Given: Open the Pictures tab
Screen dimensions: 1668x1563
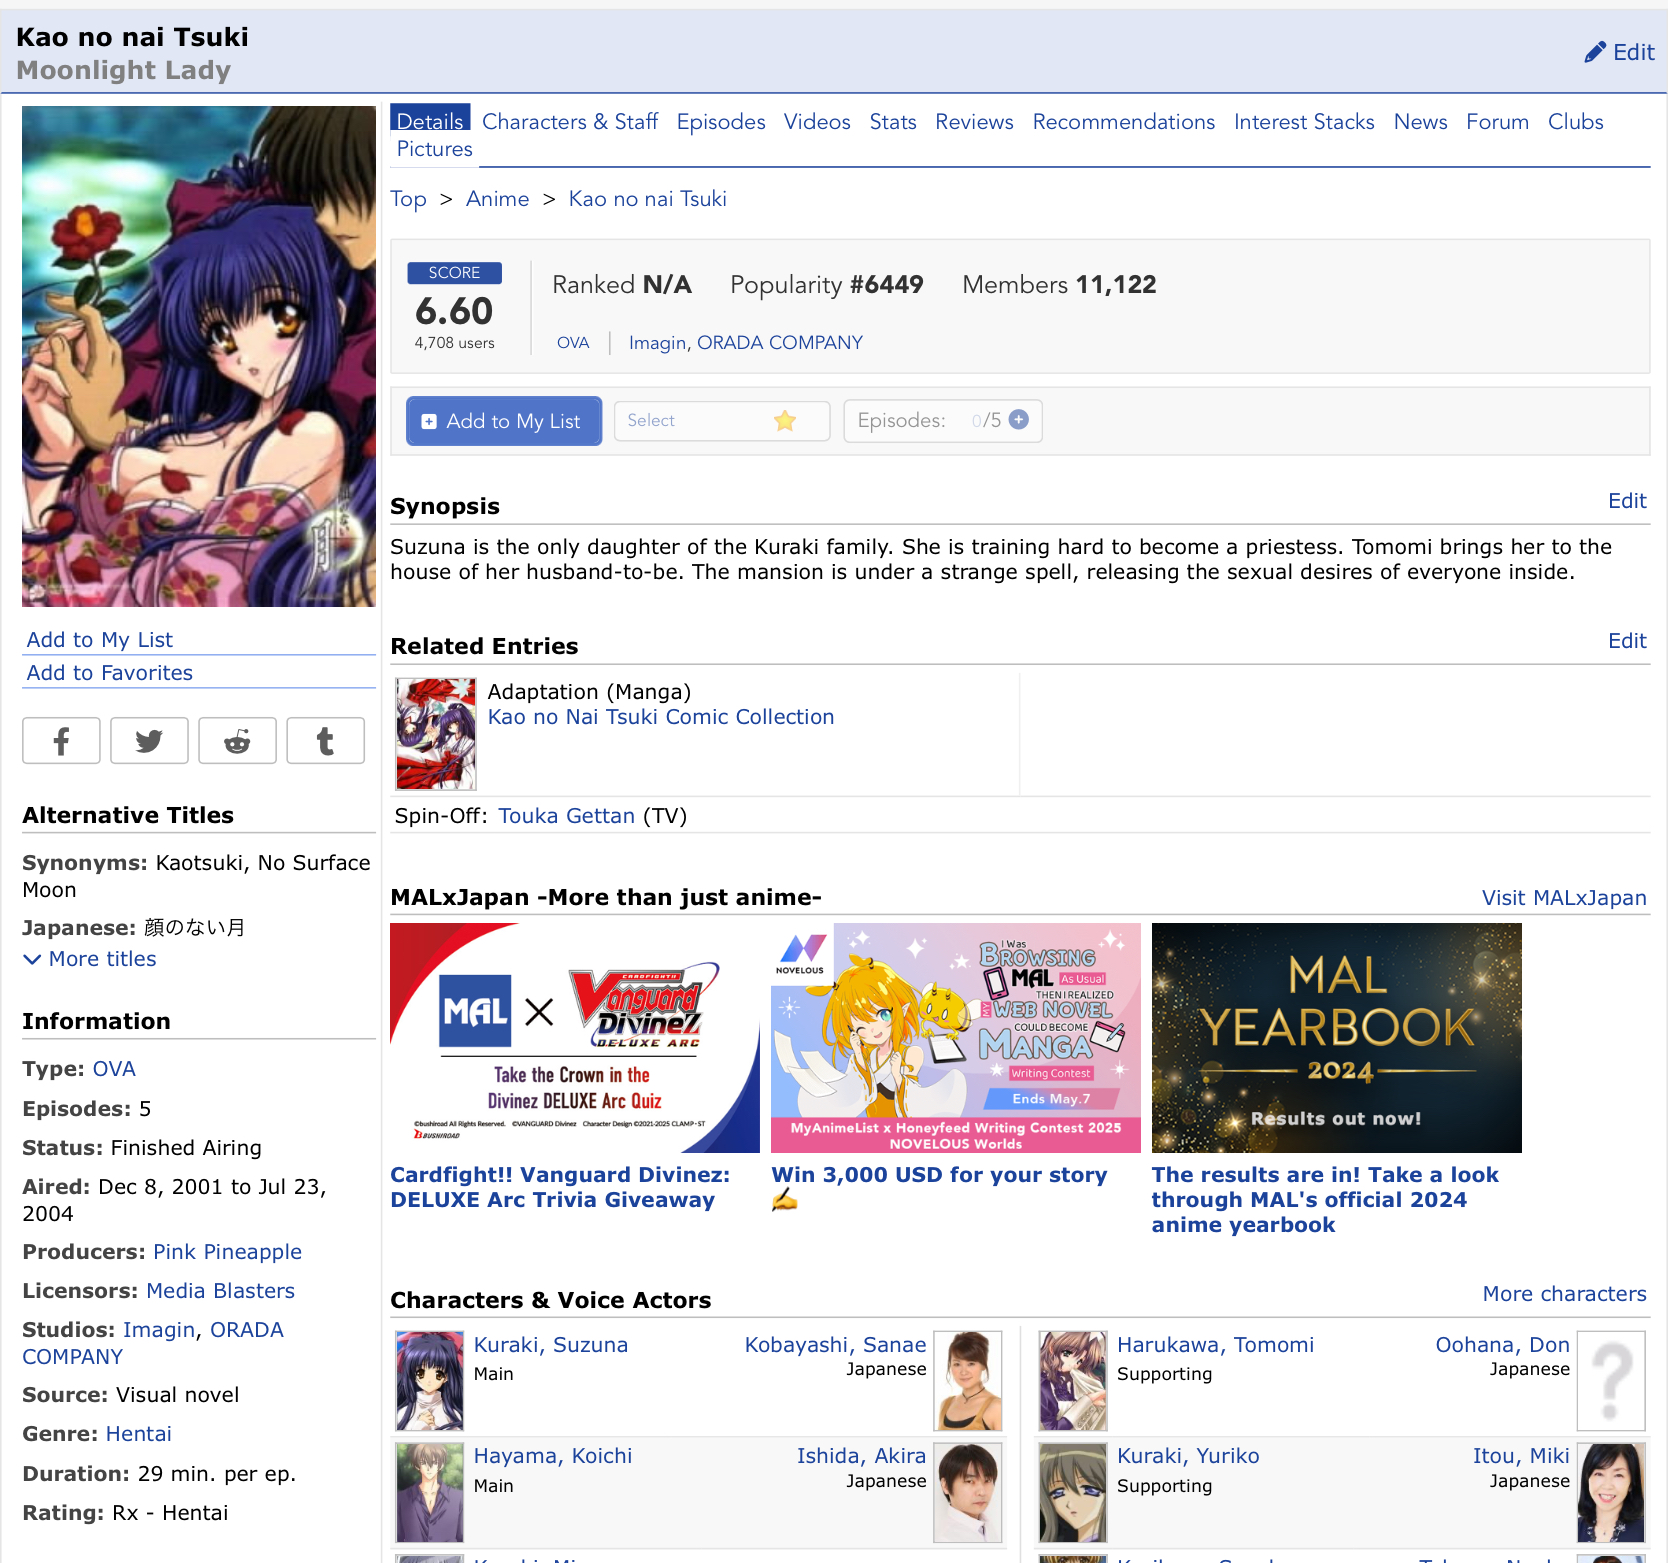Looking at the screenshot, I should tap(435, 149).
